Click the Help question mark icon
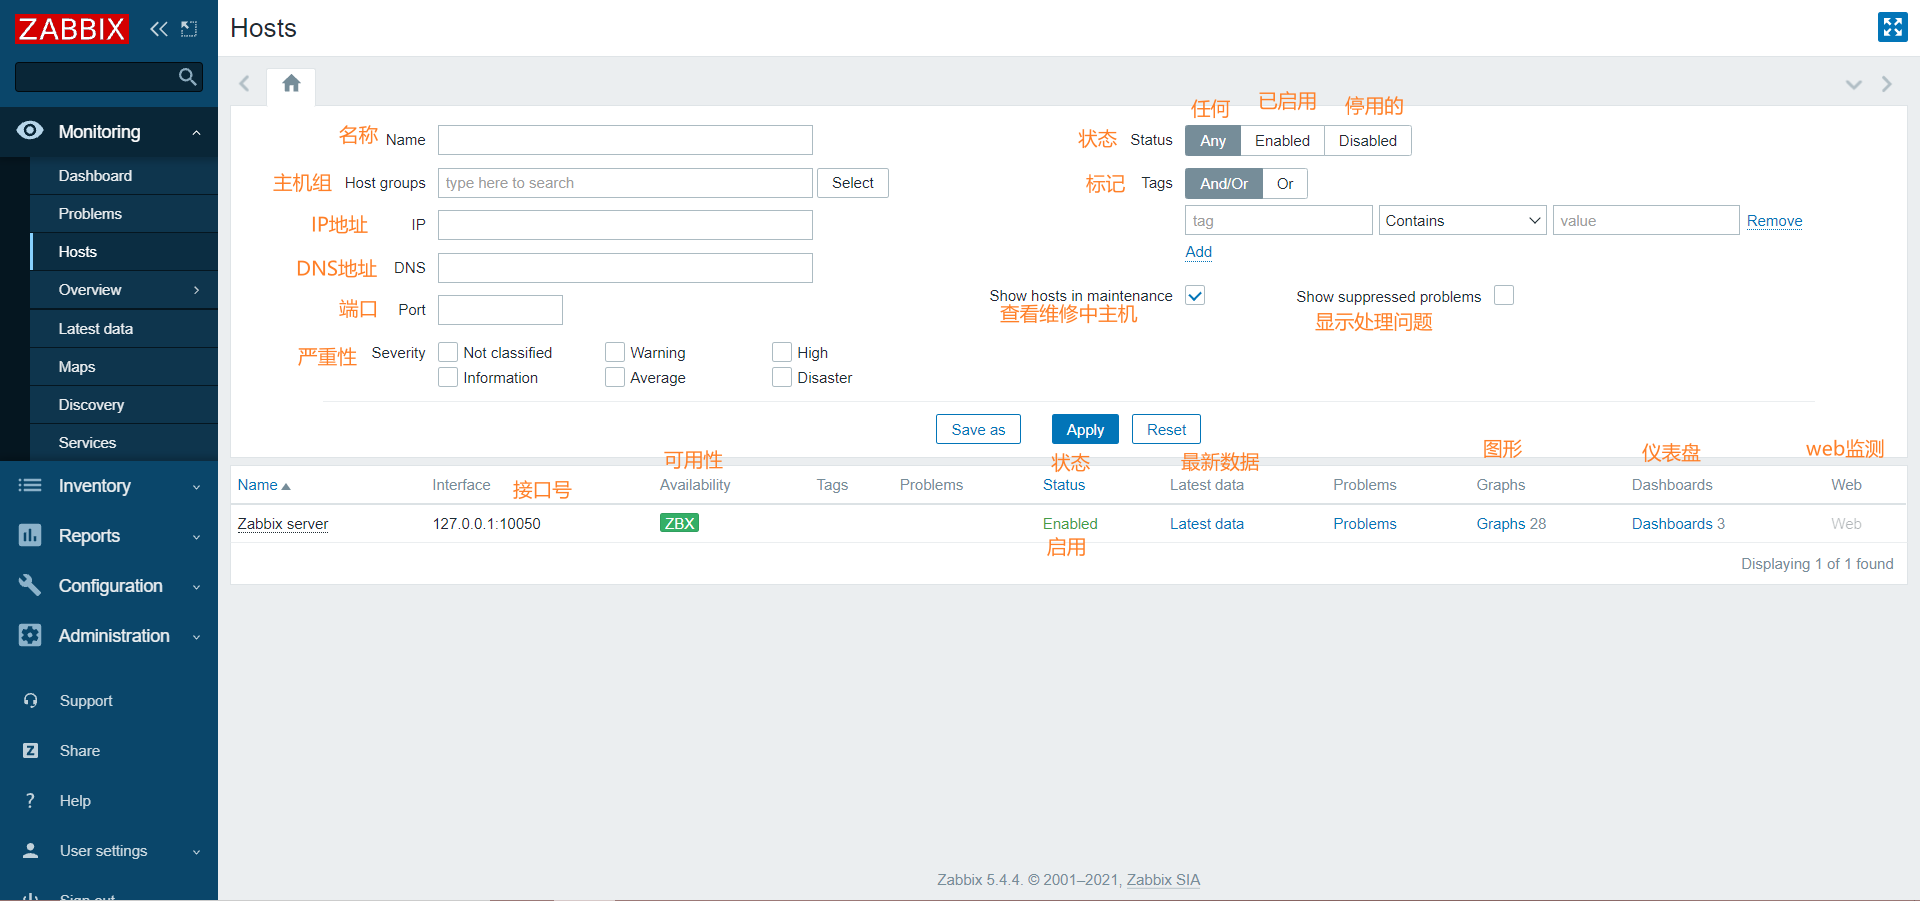1920x901 pixels. click(31, 801)
